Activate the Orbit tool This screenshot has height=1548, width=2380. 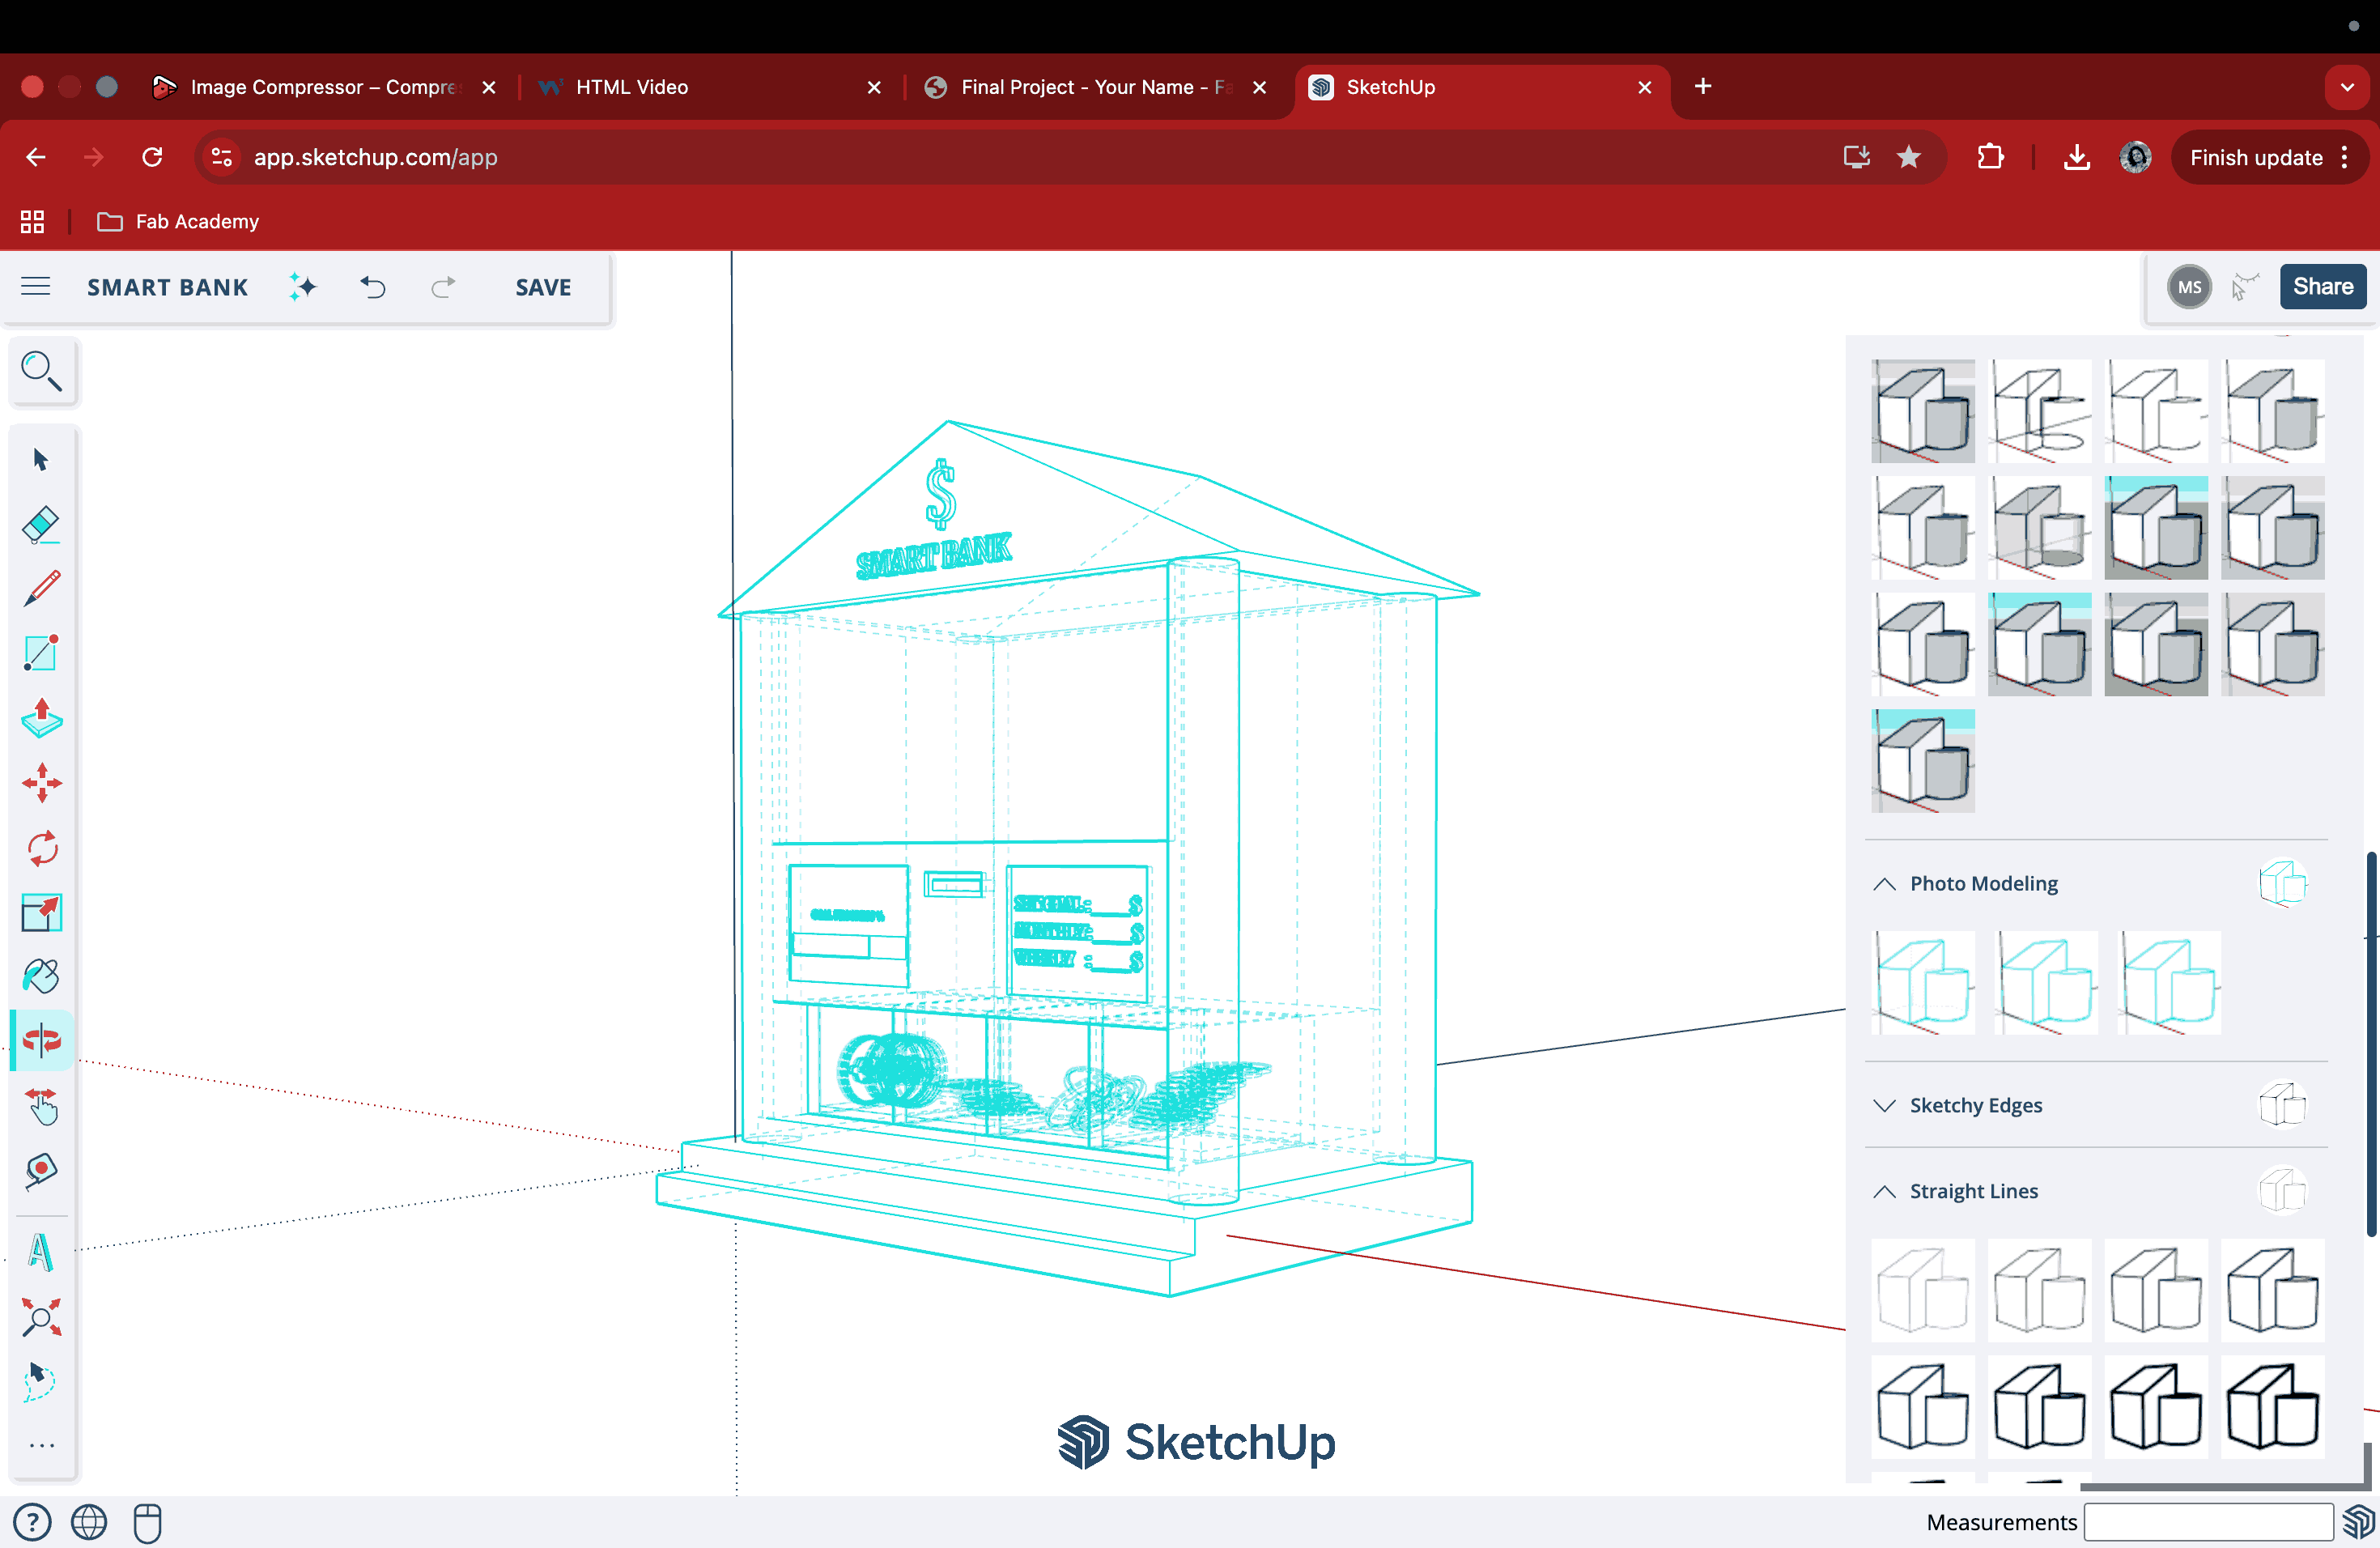pos(41,1040)
